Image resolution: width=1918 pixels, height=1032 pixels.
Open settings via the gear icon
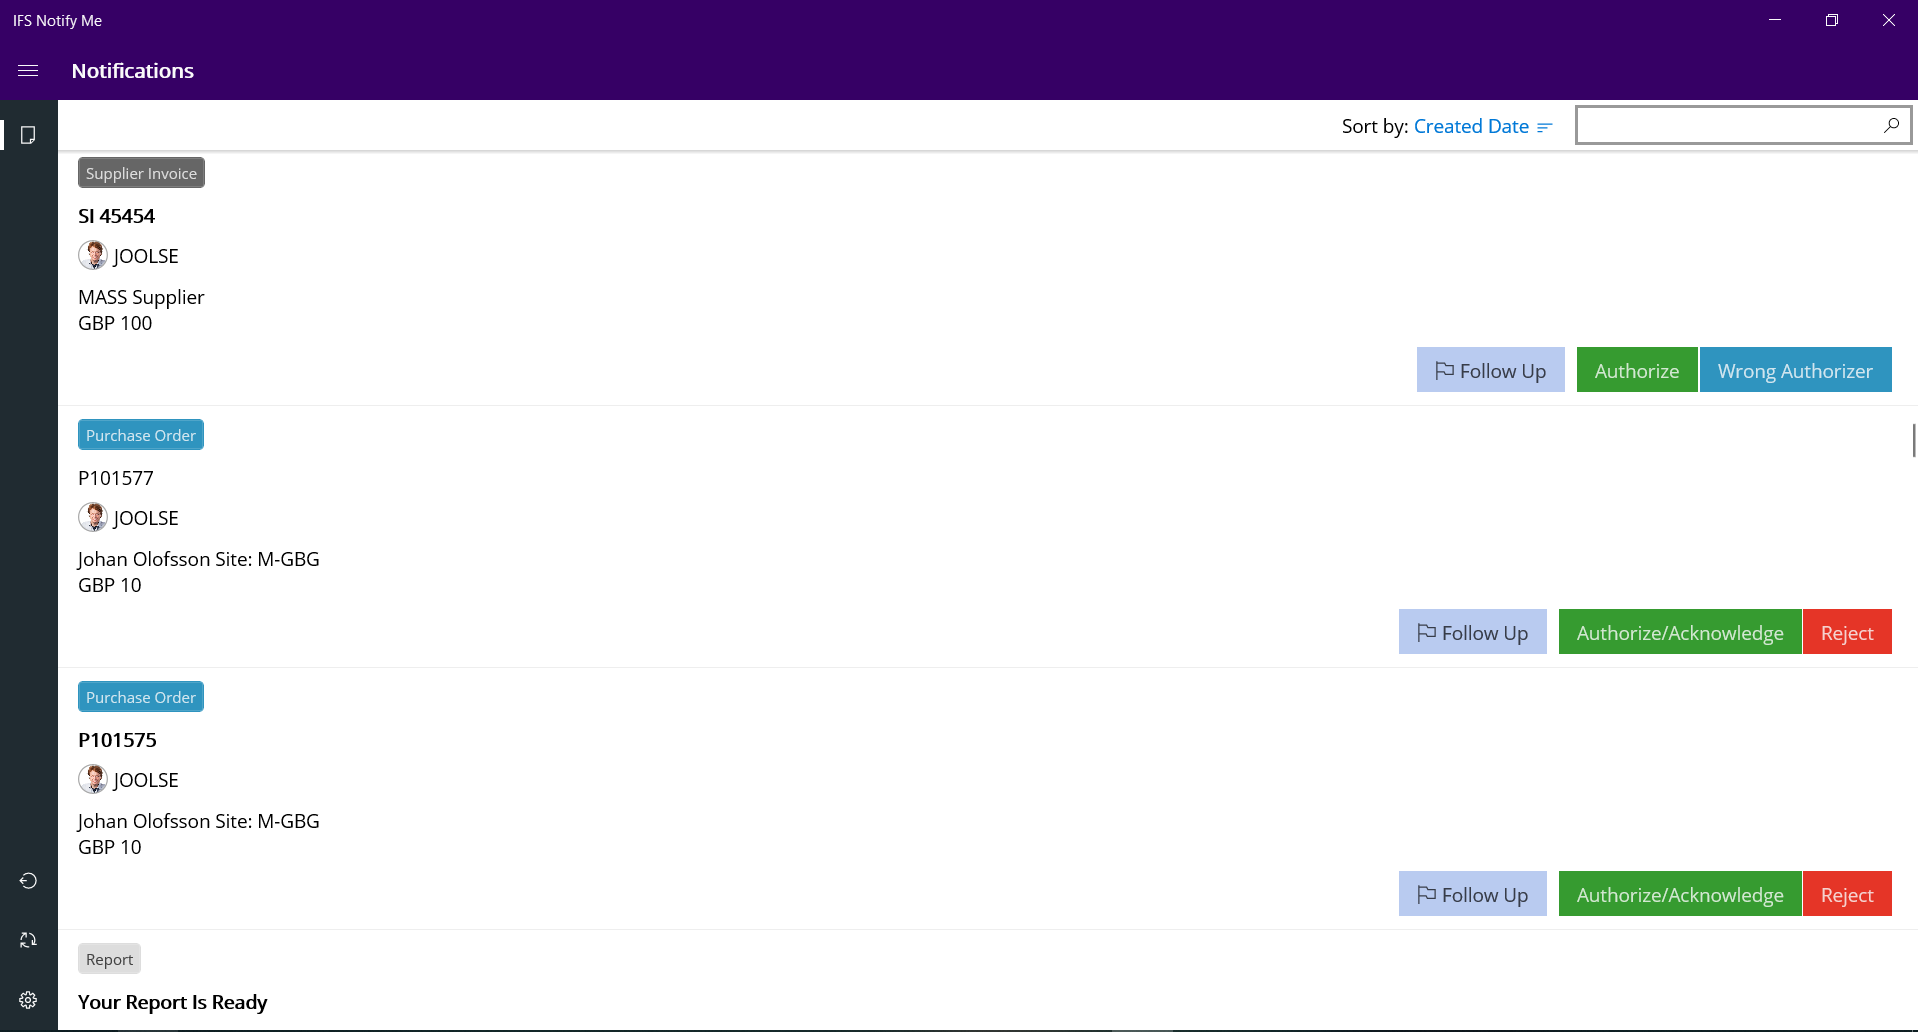click(x=28, y=1000)
